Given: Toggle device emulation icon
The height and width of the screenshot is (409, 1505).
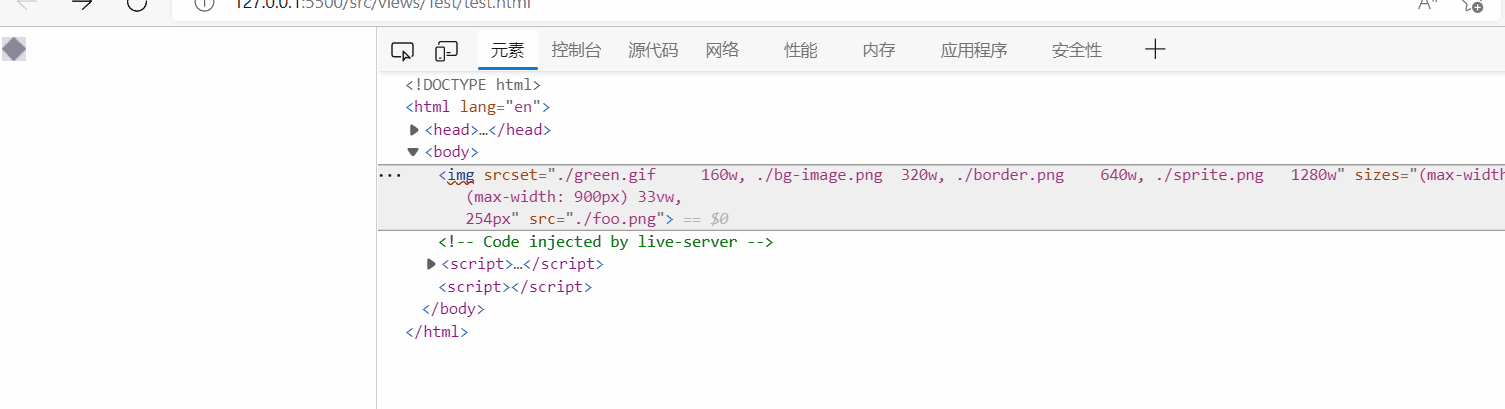Looking at the screenshot, I should coord(446,50).
